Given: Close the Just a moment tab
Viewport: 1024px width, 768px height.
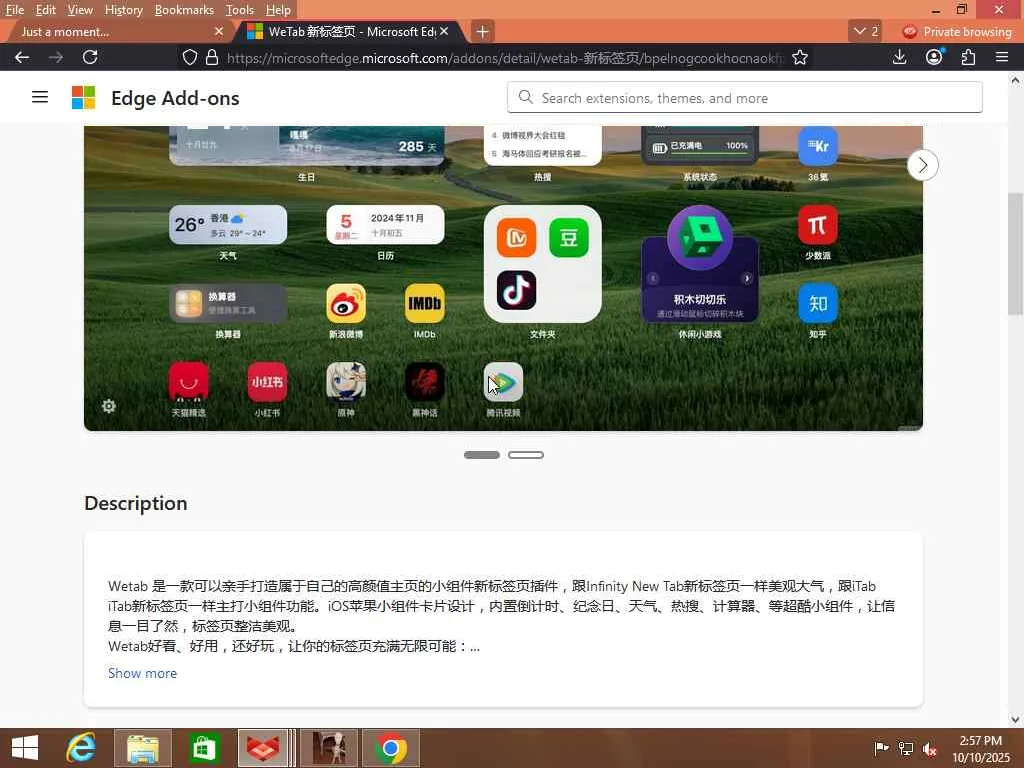Looking at the screenshot, I should [x=219, y=31].
